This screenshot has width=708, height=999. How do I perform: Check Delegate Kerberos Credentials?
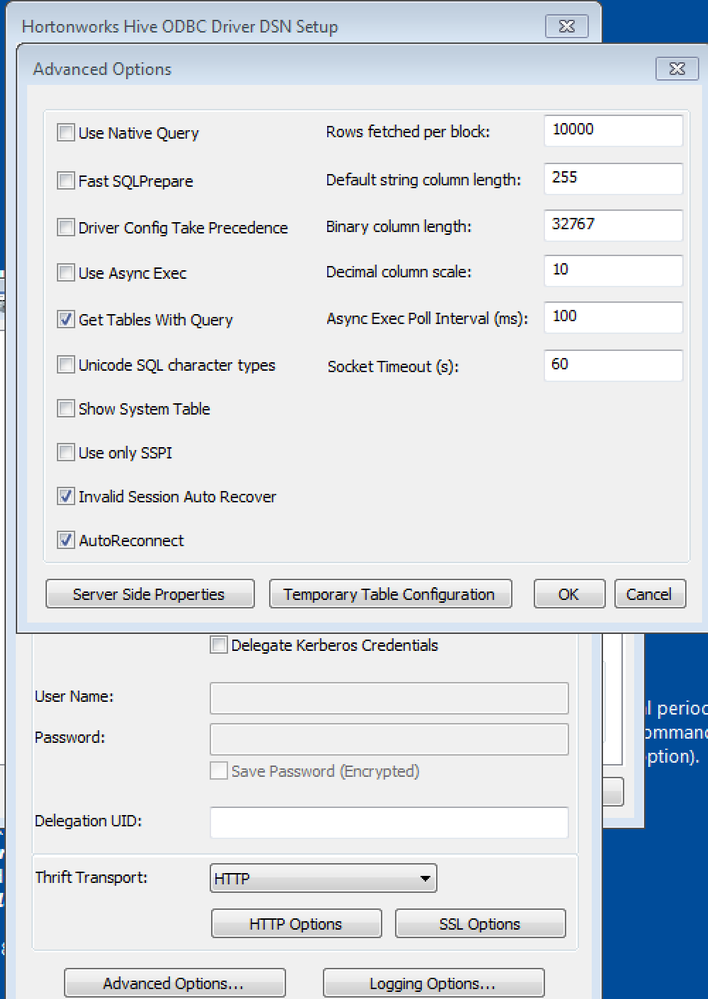pos(219,645)
